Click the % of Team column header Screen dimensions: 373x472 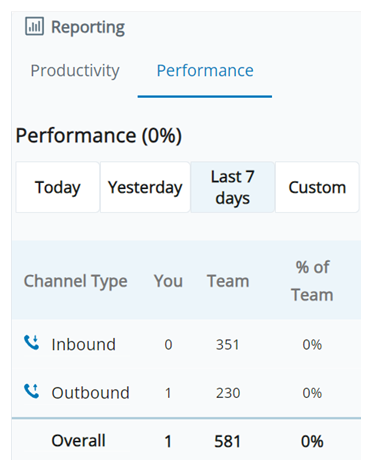click(x=312, y=281)
